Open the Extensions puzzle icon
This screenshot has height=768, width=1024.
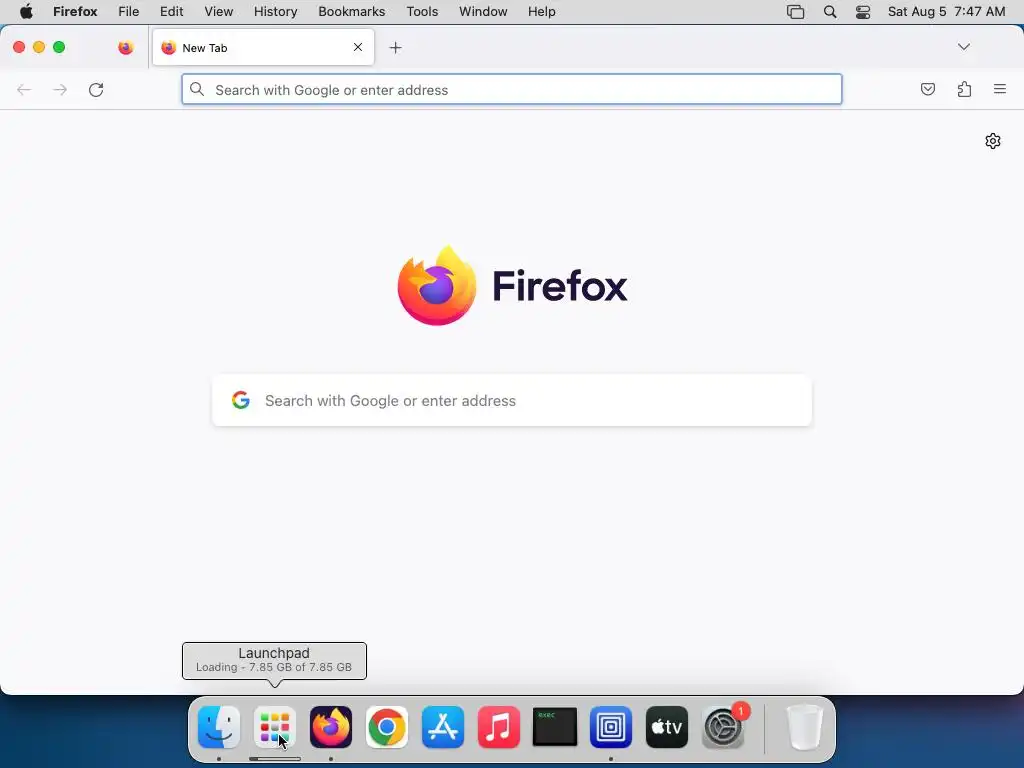pos(964,89)
